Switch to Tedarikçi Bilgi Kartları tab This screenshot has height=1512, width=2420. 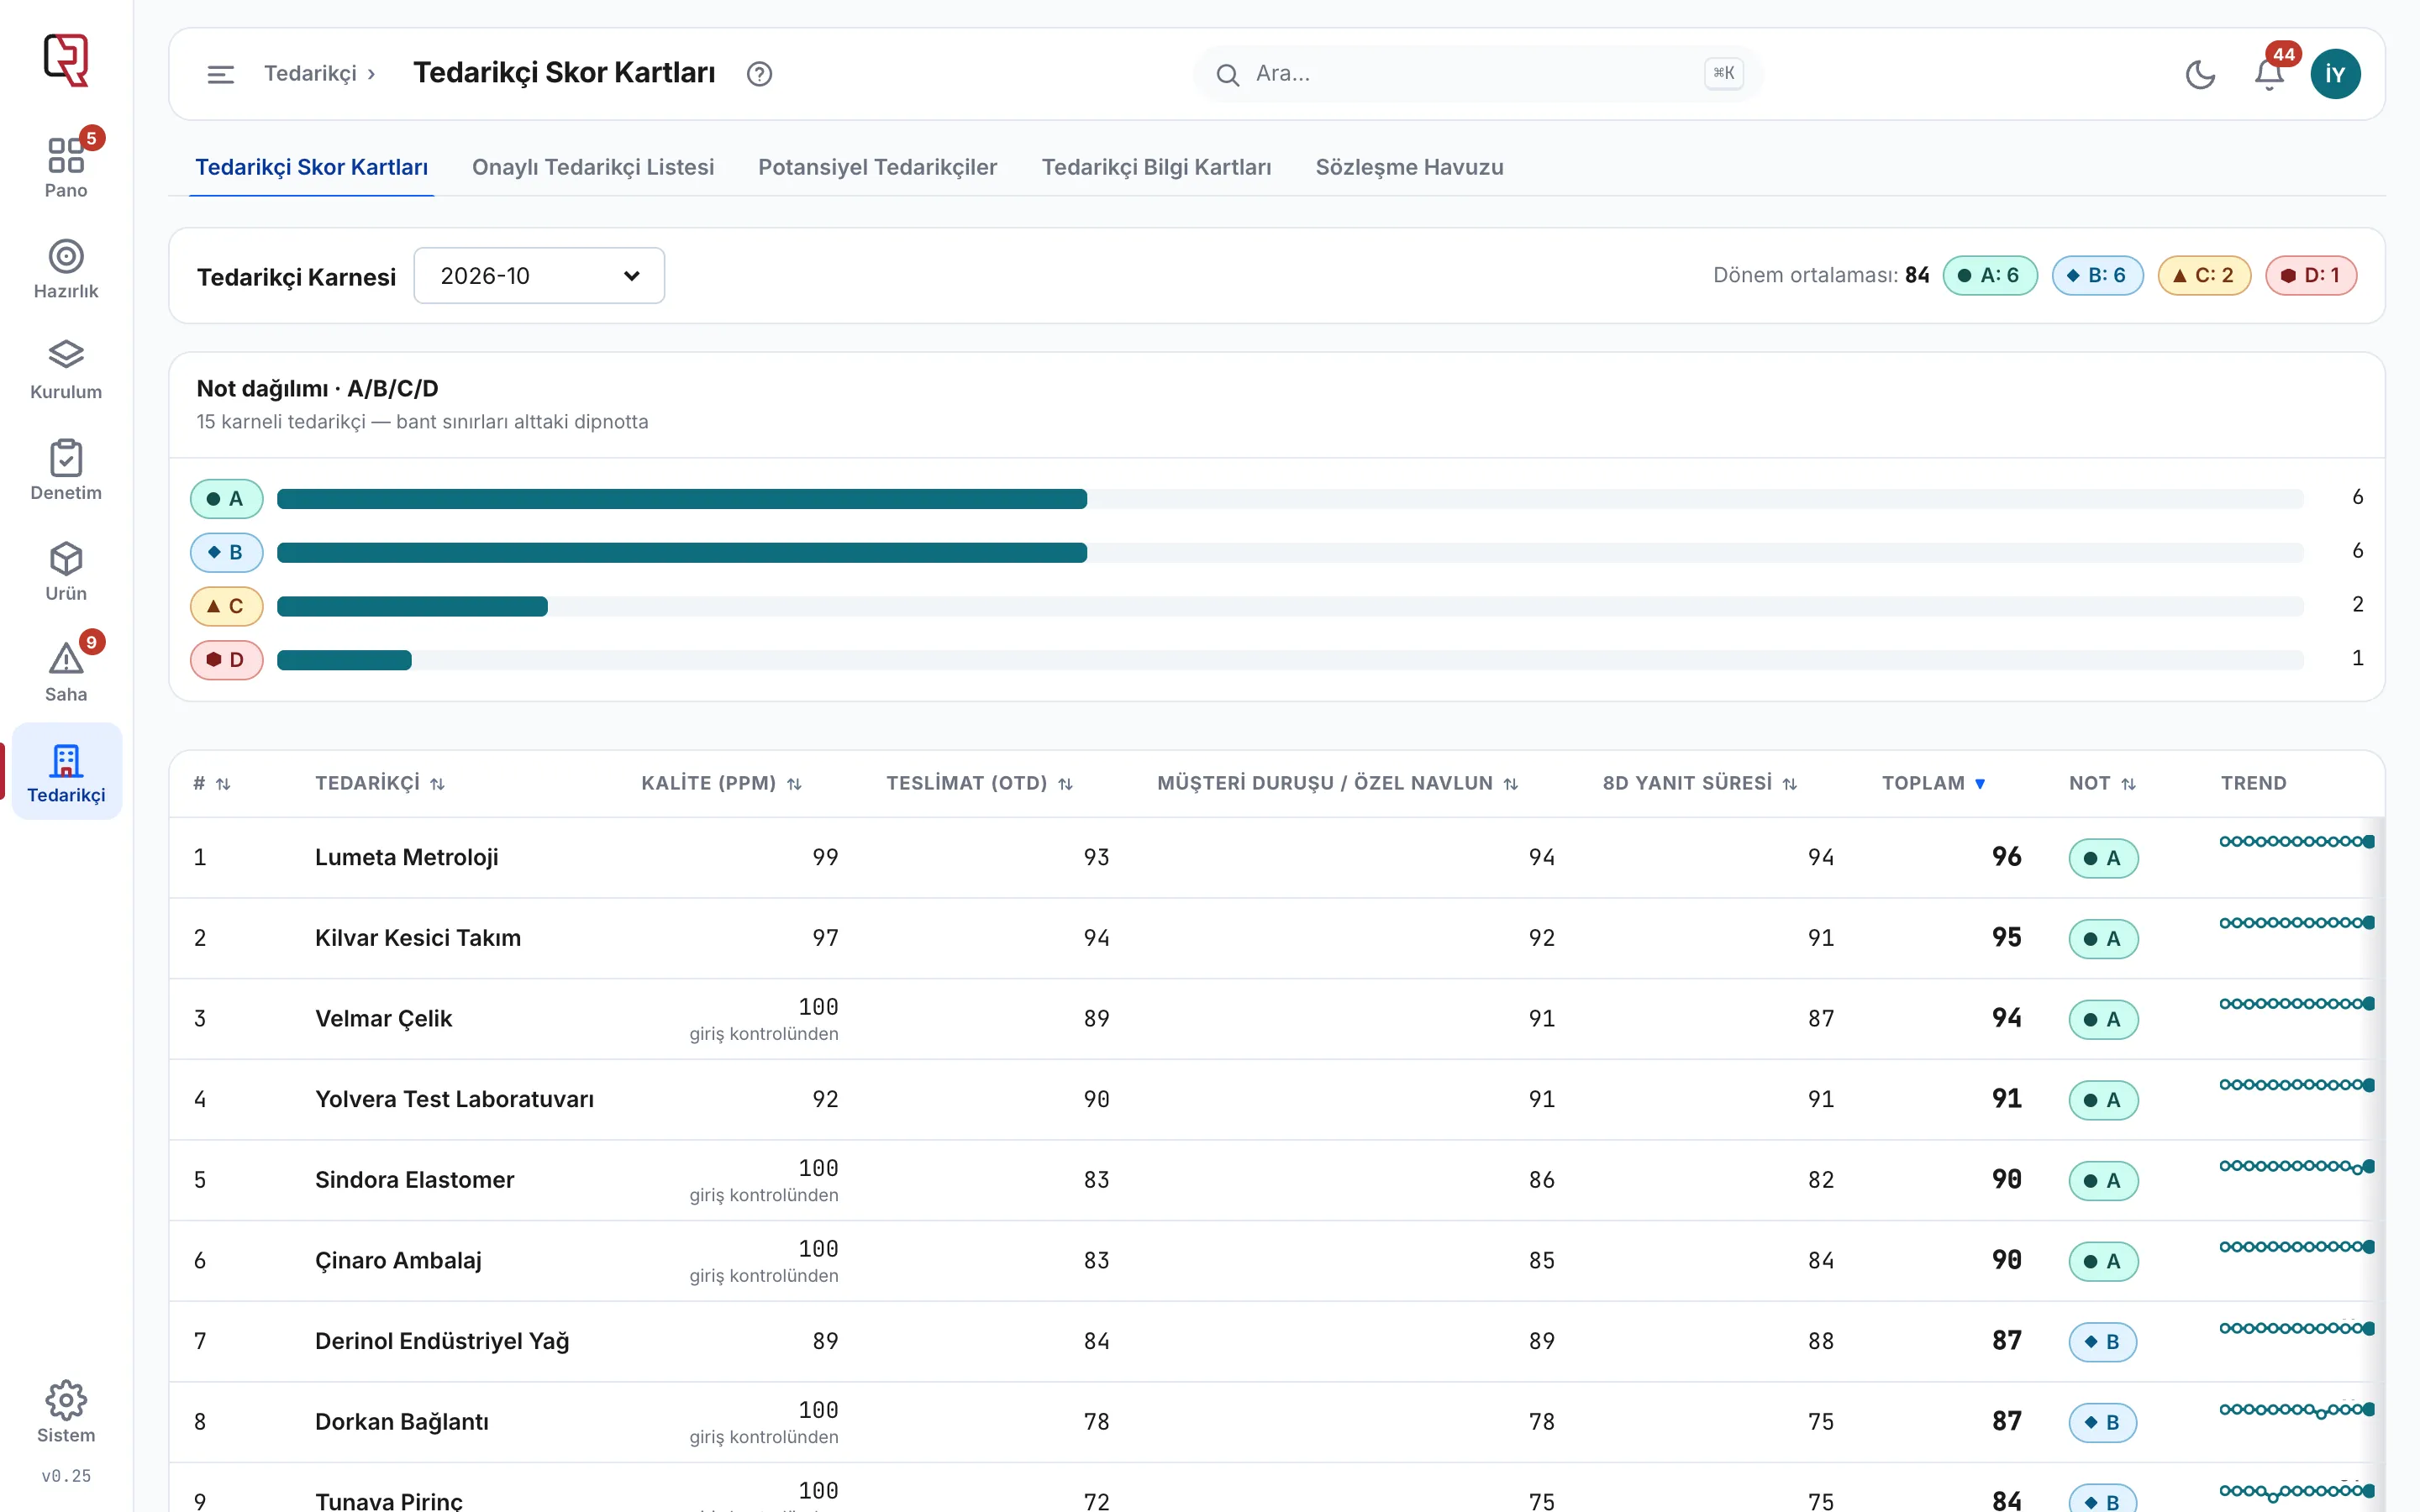coord(1156,167)
